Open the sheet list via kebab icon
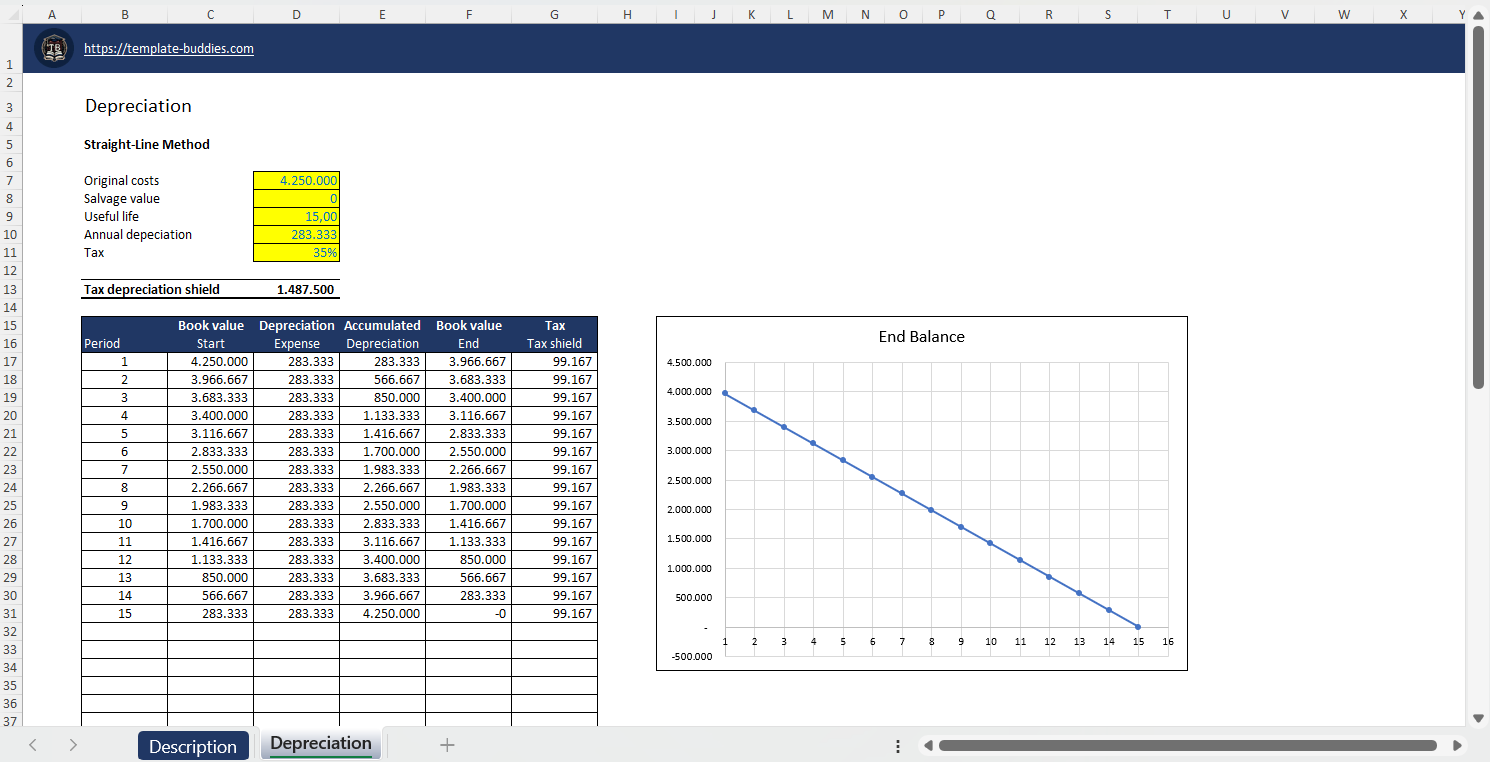The width and height of the screenshot is (1490, 762). [x=897, y=745]
